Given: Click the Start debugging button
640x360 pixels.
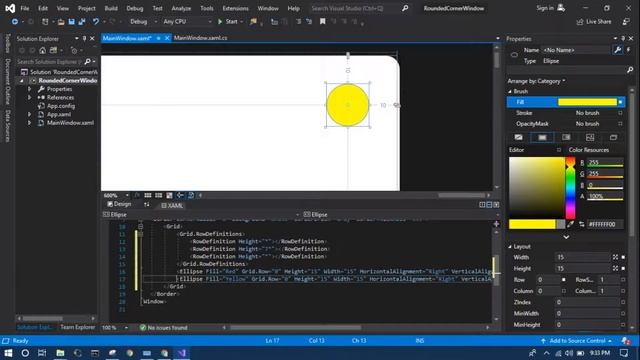Looking at the screenshot, I should coord(228,22).
